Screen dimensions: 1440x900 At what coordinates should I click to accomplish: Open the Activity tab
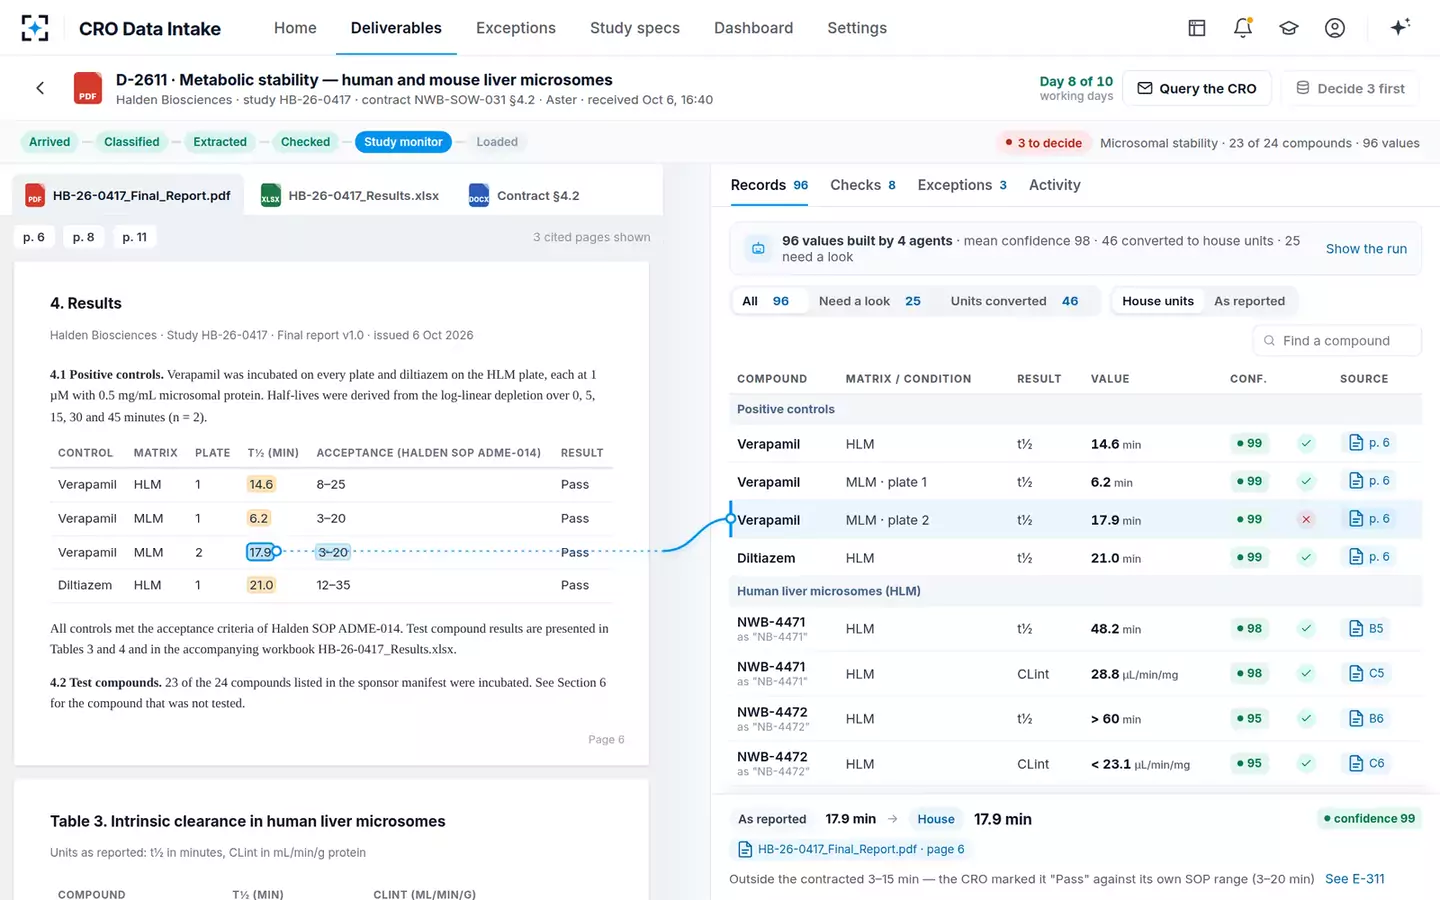[x=1054, y=185]
